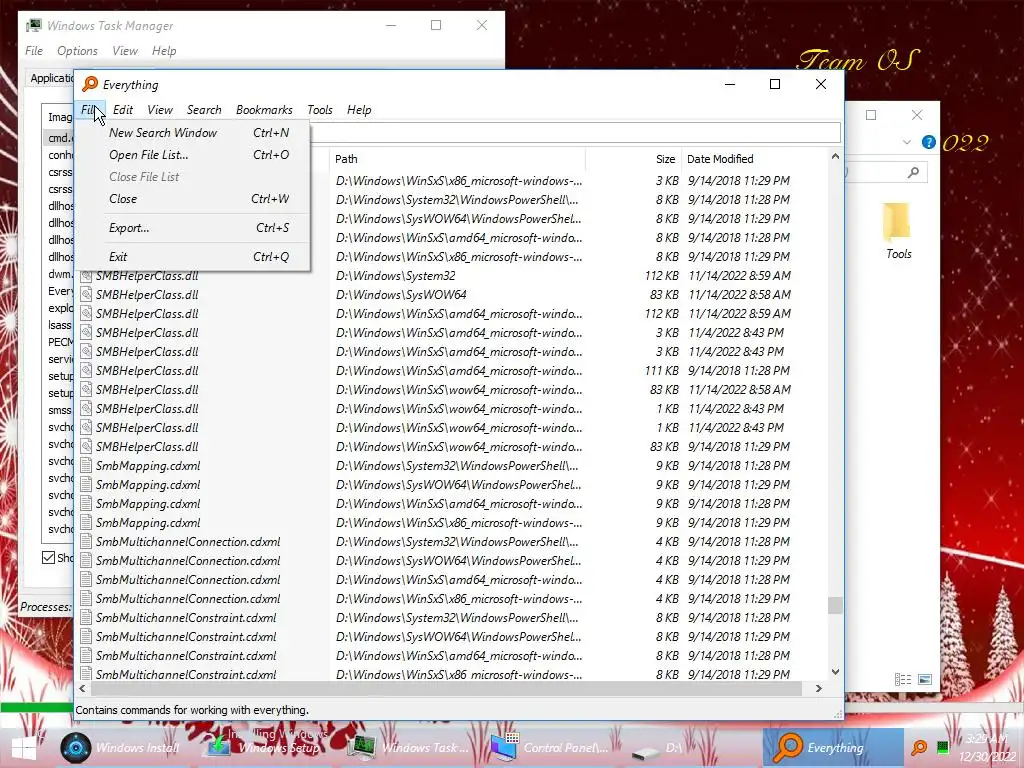Open the View menu in Everything
The width and height of the screenshot is (1024, 768).
(160, 110)
